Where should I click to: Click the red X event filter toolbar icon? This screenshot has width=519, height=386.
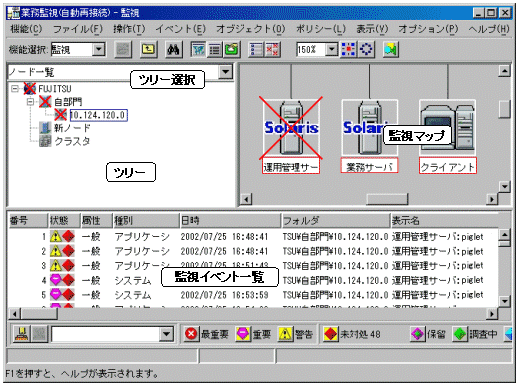tap(272, 50)
